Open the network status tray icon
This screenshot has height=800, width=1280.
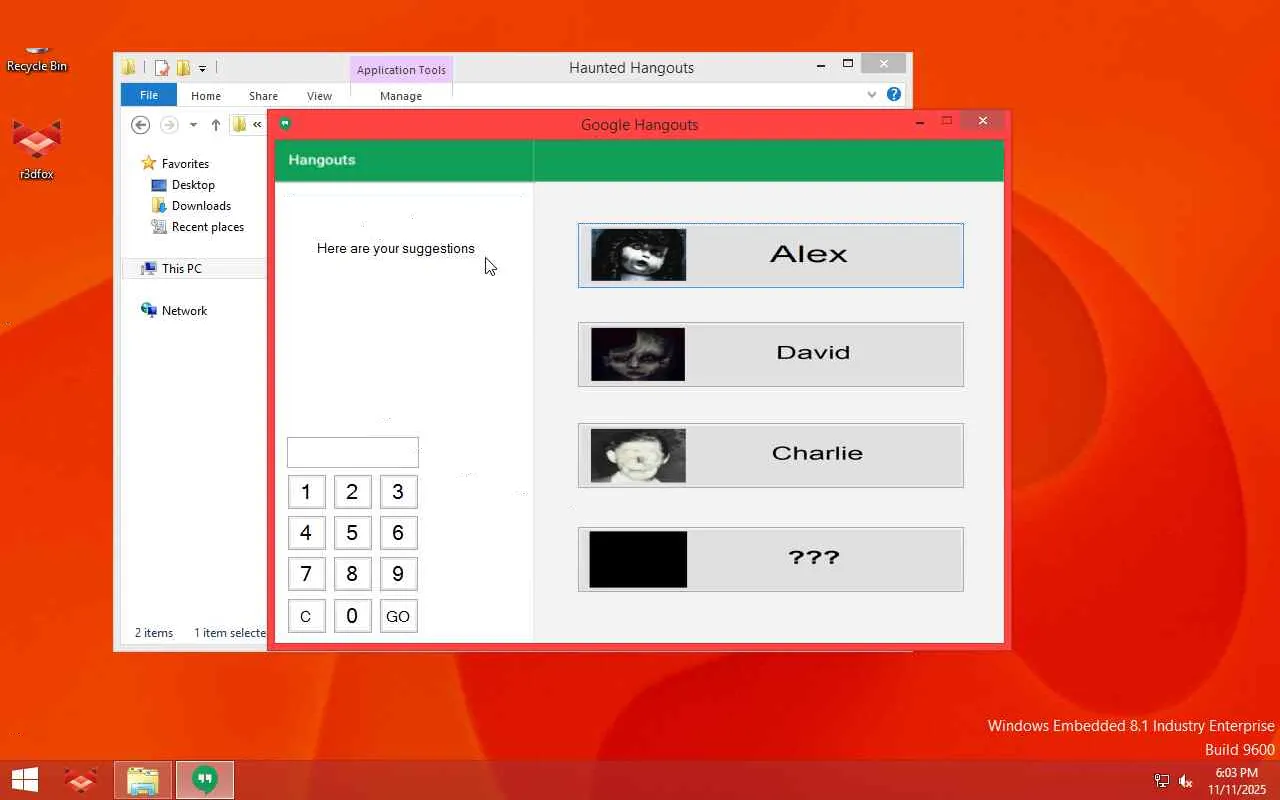(x=1162, y=781)
